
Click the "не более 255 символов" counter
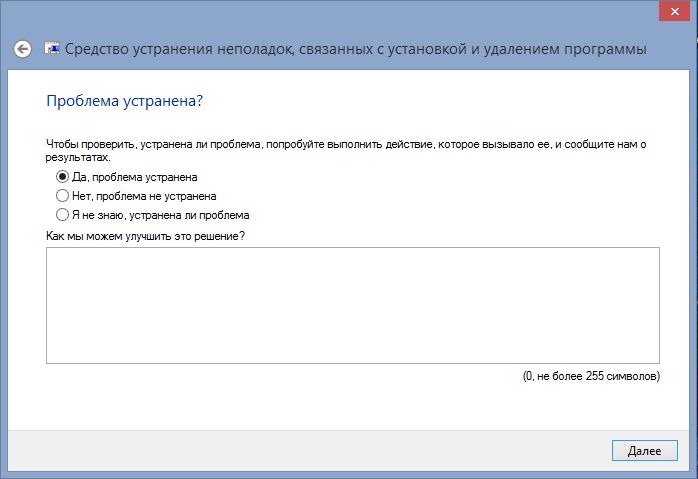click(591, 377)
